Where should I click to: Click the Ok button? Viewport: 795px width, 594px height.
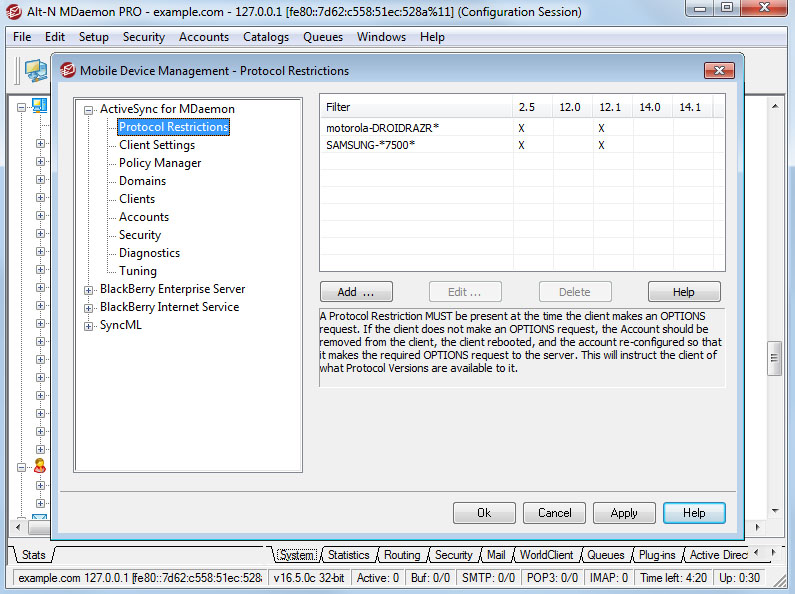[x=484, y=513]
